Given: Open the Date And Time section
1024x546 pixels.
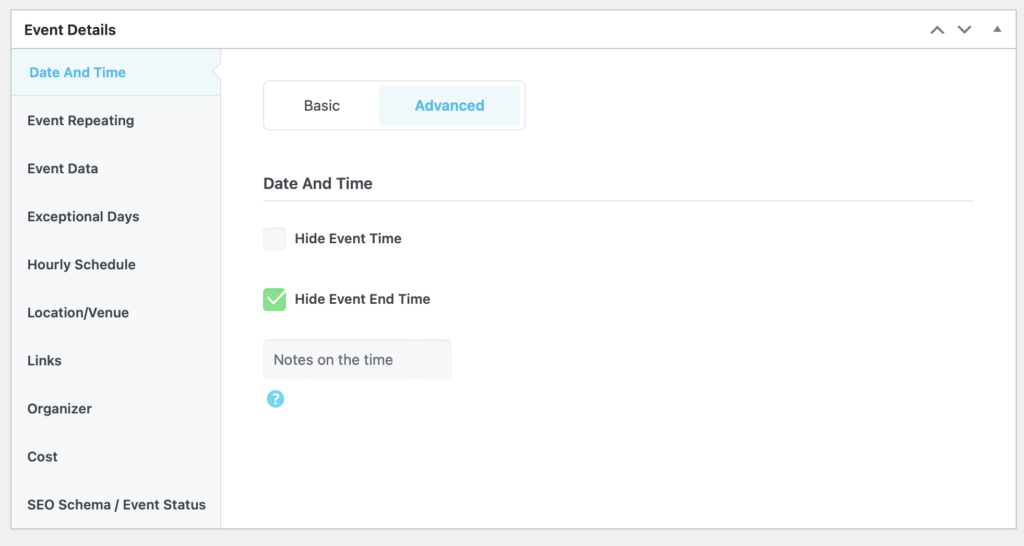Looking at the screenshot, I should click(78, 73).
